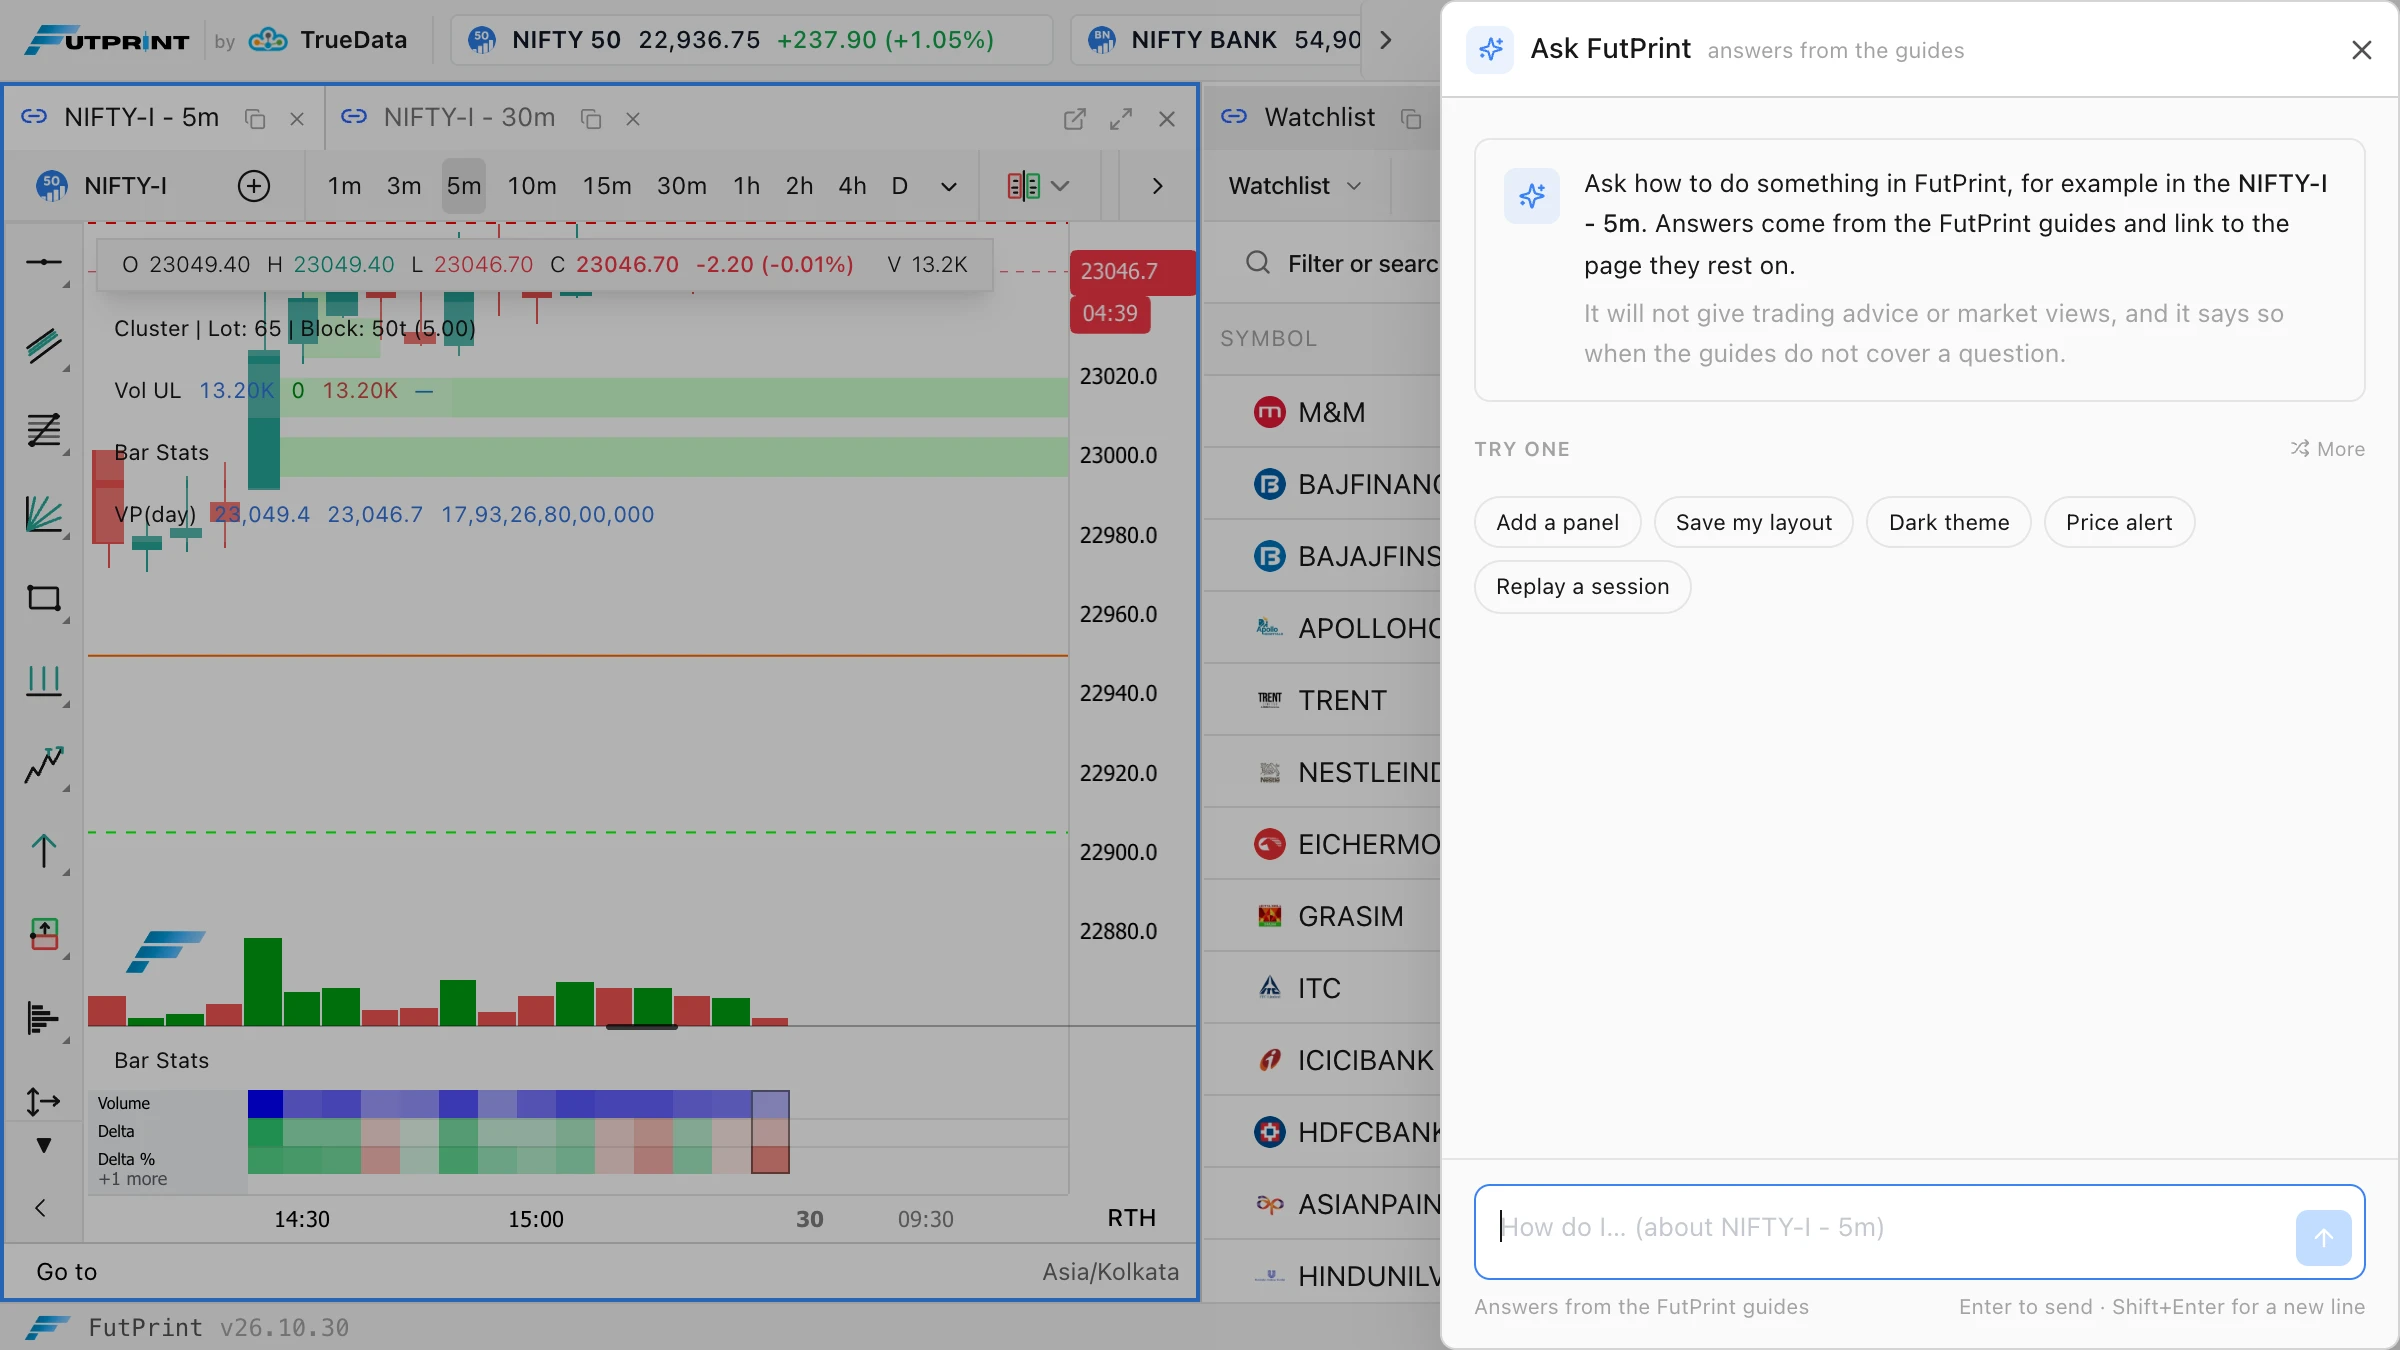
Task: Open the Go to date control
Action: [67, 1272]
